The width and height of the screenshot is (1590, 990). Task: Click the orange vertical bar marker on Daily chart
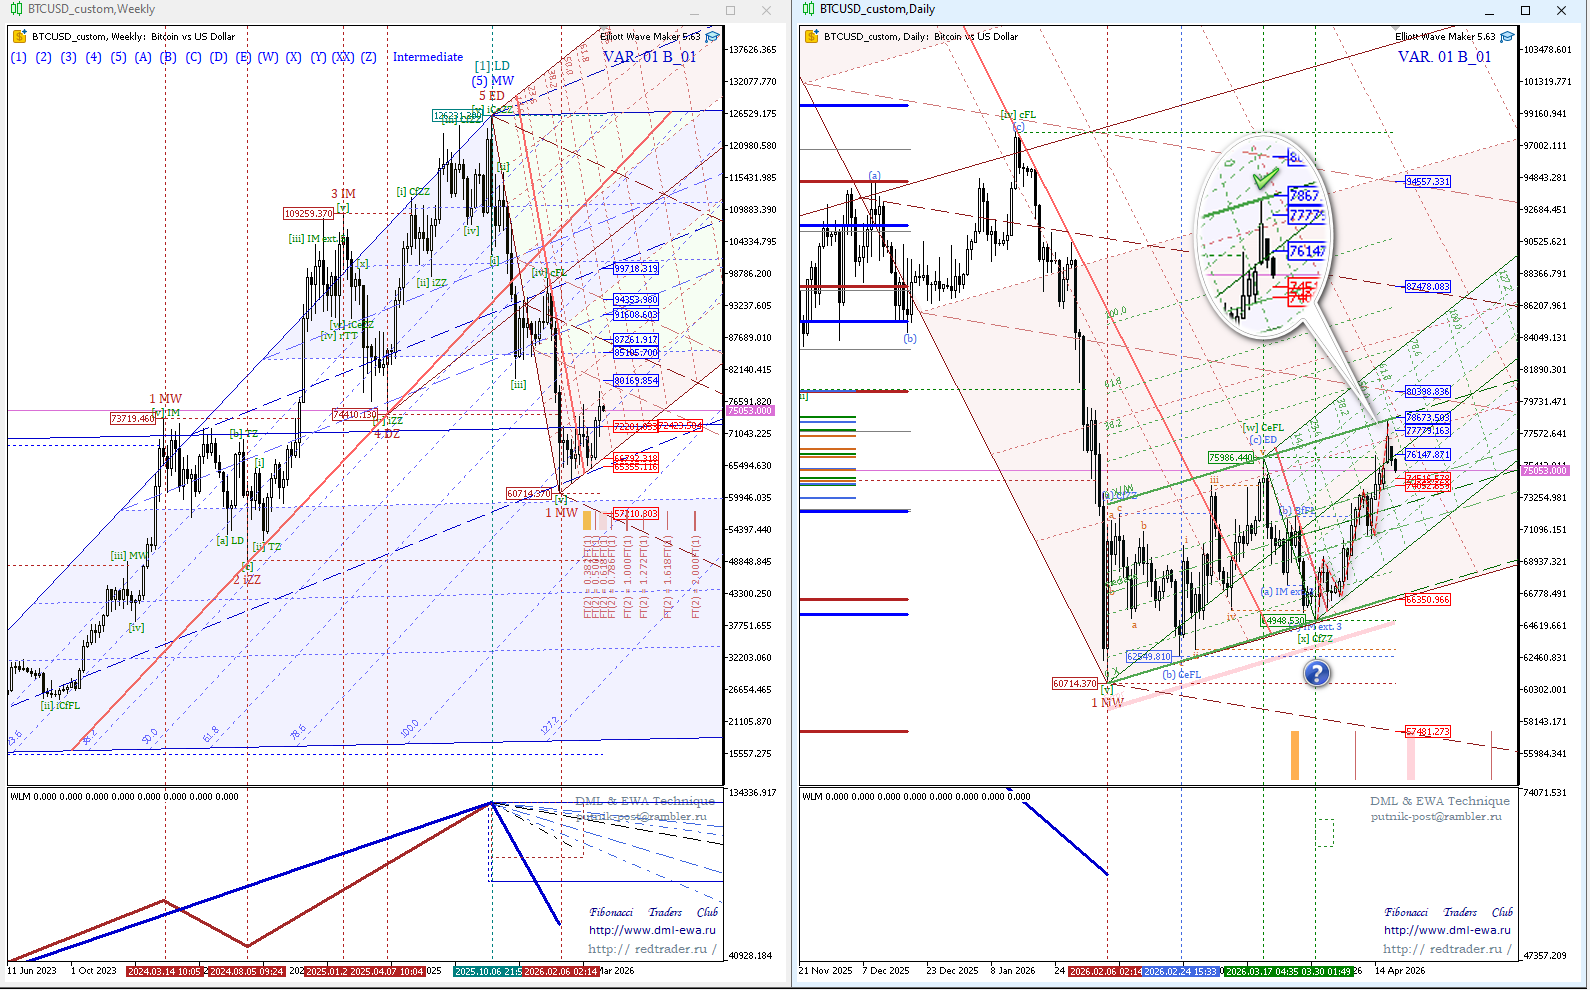click(x=1295, y=755)
